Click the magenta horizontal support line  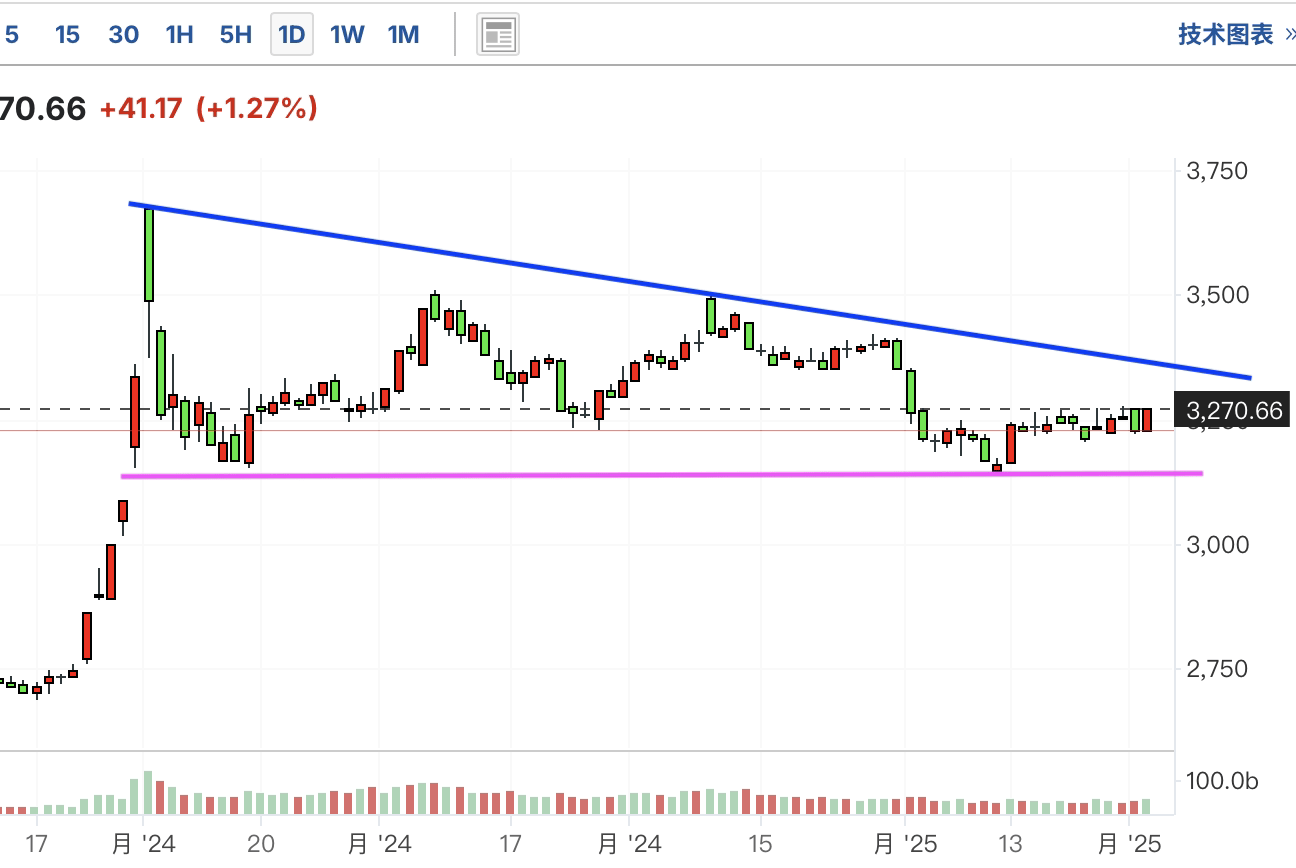pyautogui.click(x=661, y=474)
